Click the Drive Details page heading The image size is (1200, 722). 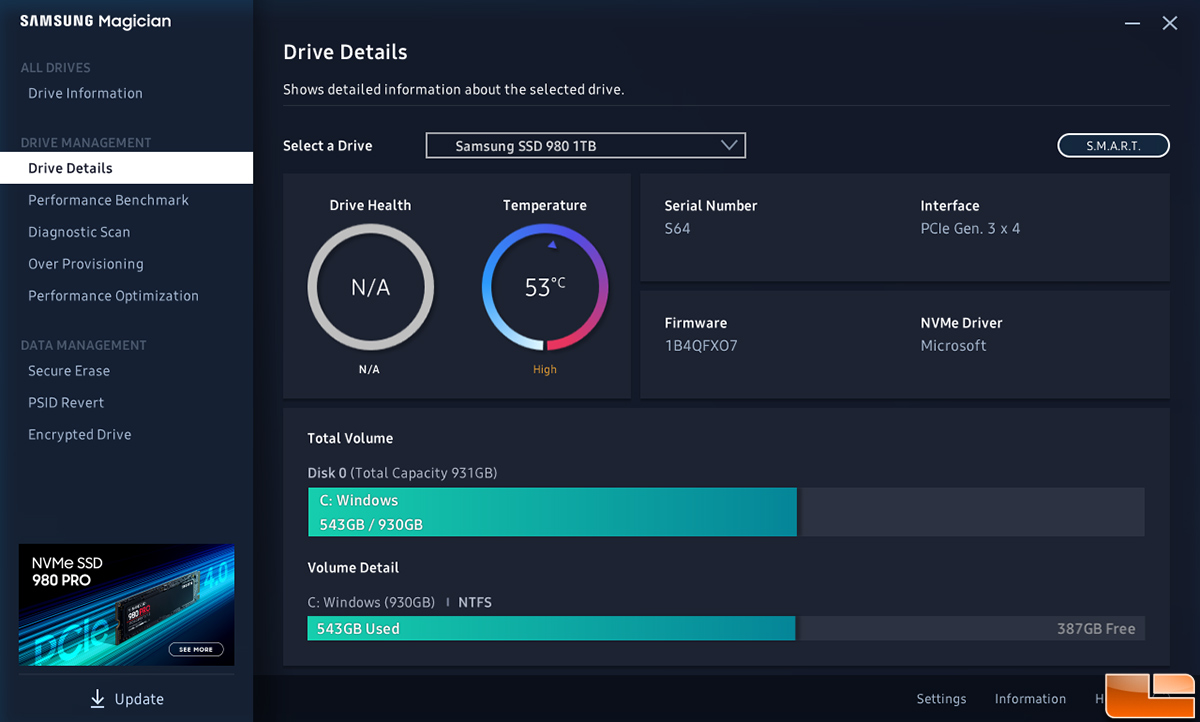coord(345,52)
